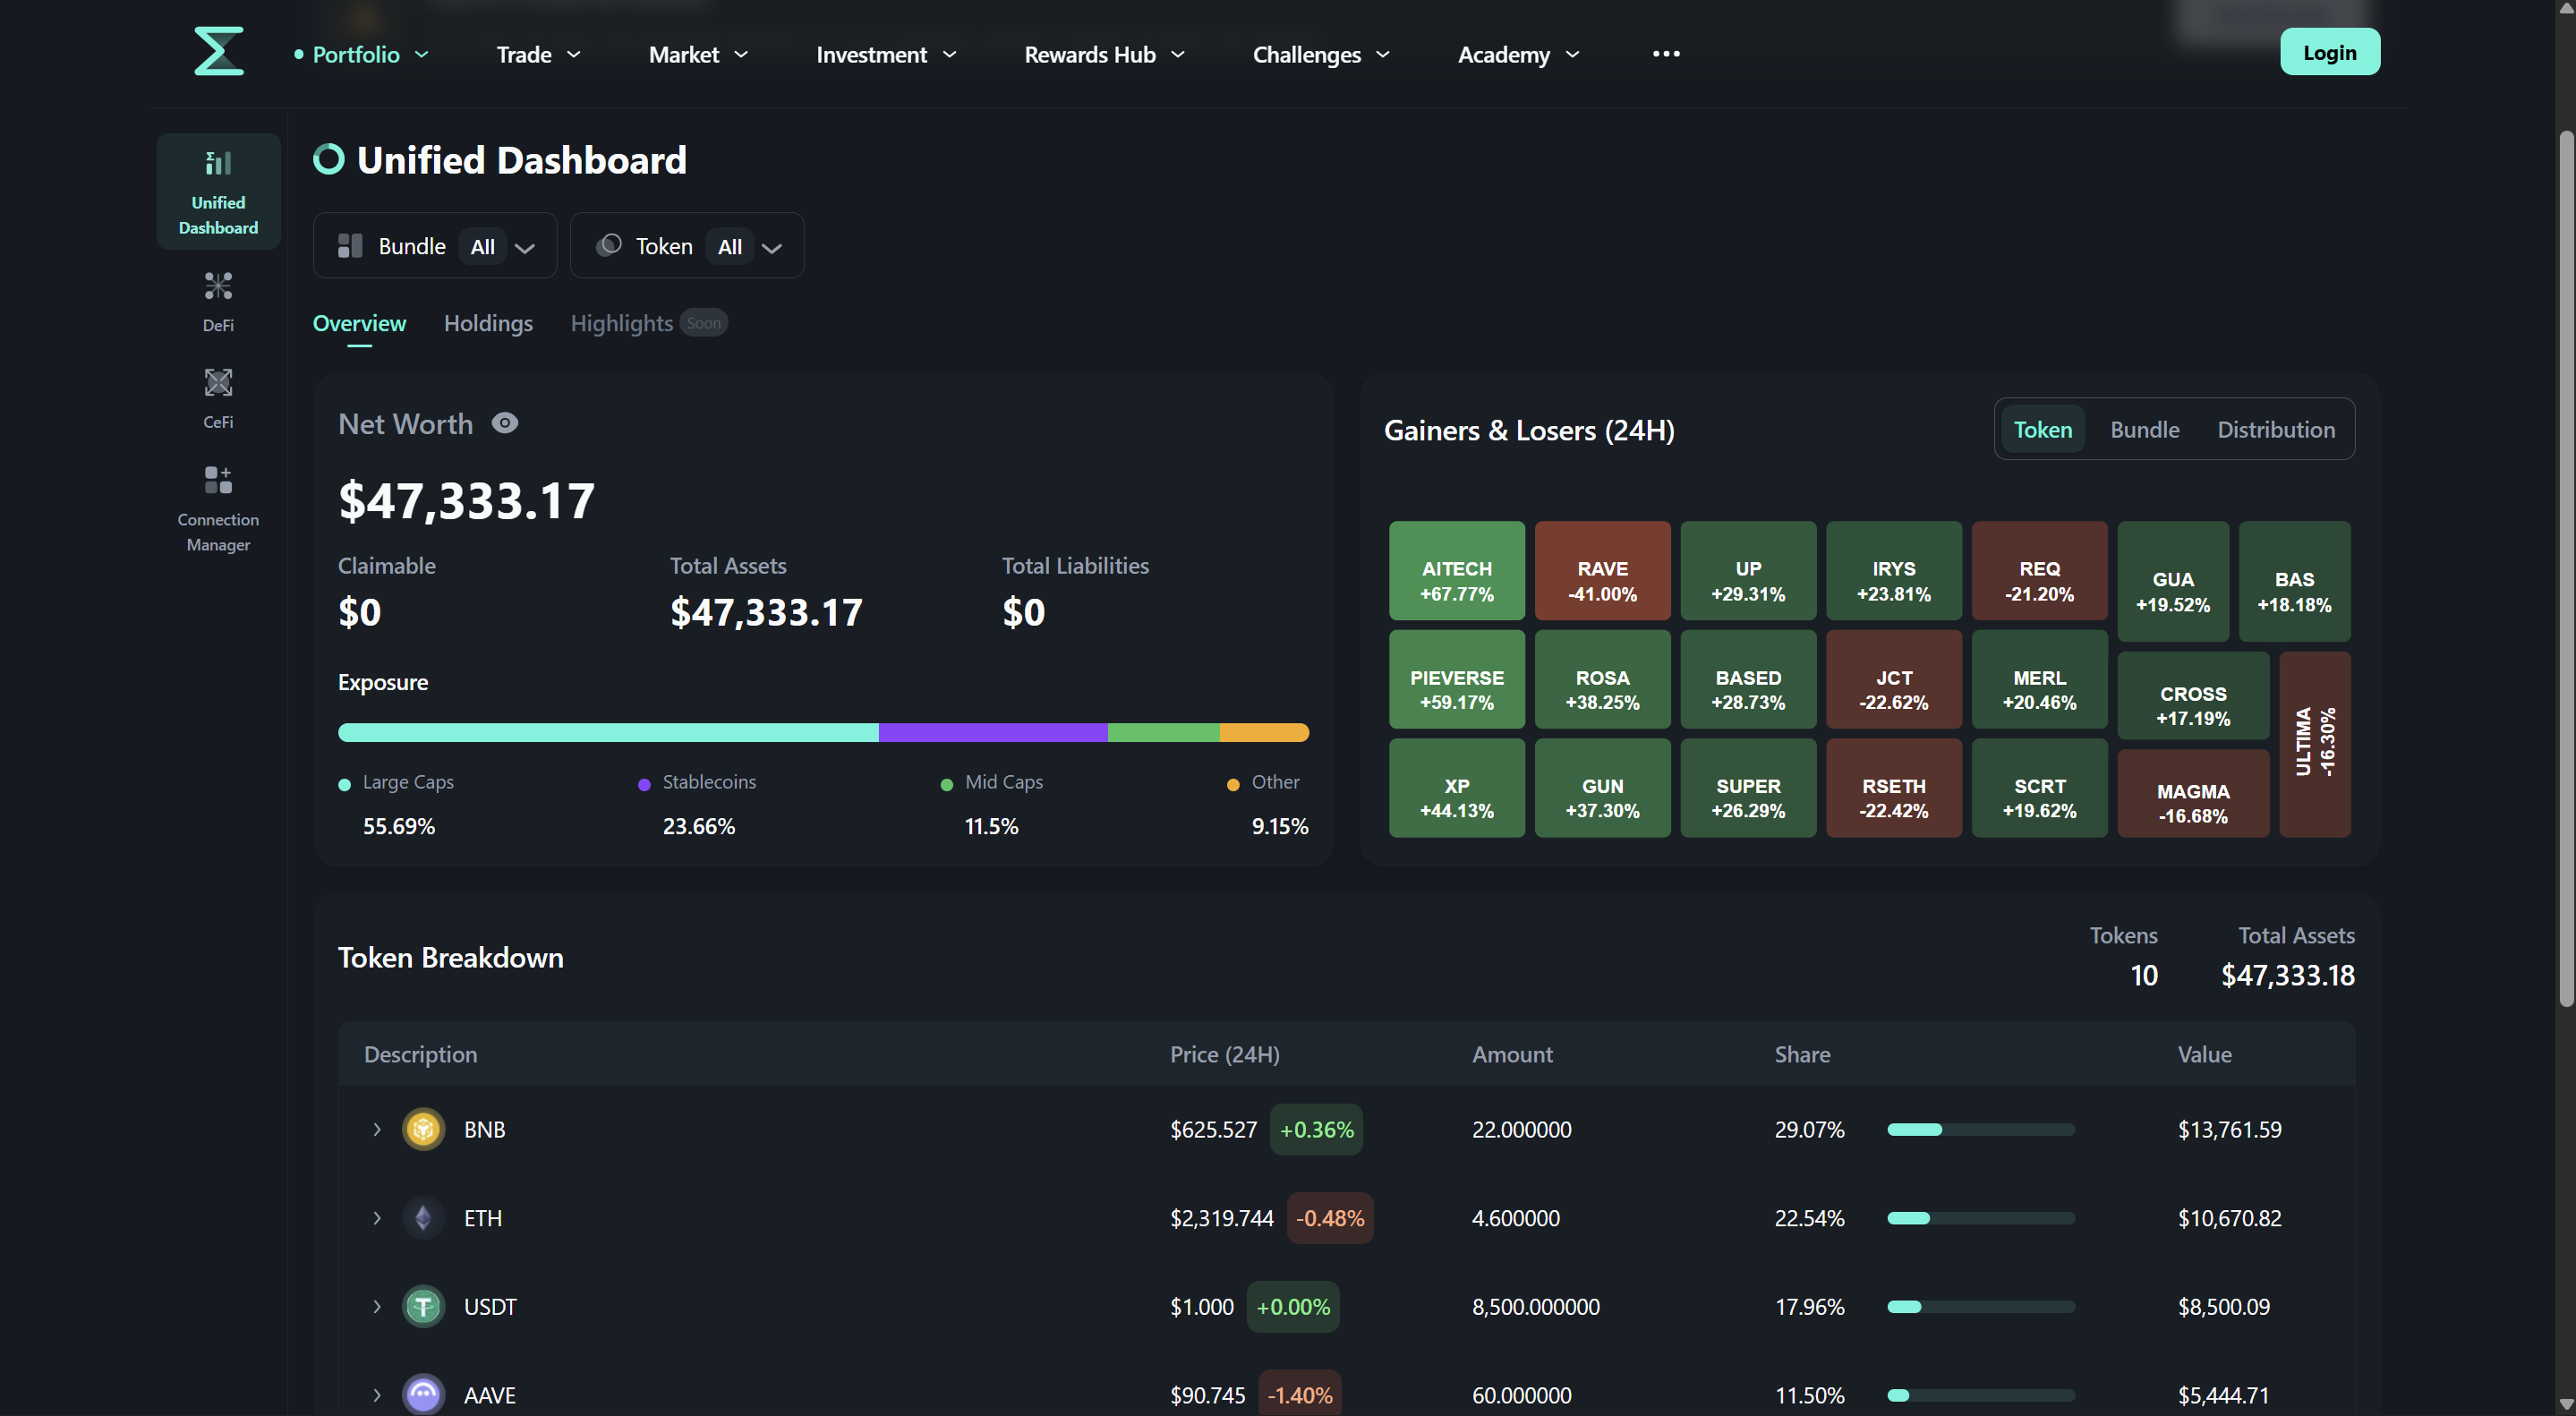Click the SwissBorg-style sigma logo

(x=218, y=51)
